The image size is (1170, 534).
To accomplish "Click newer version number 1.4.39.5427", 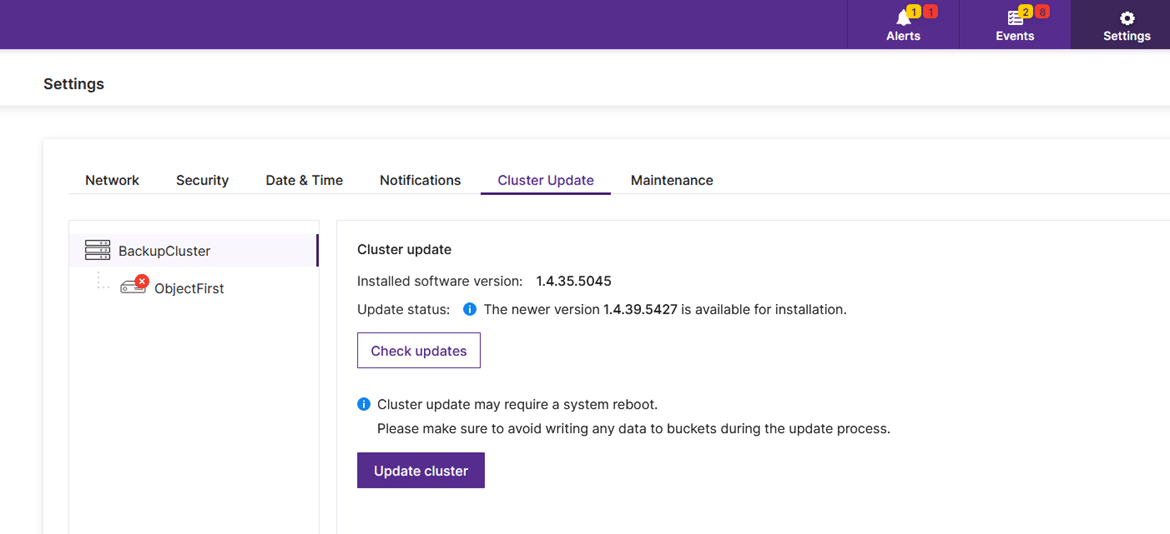I will [x=640, y=309].
